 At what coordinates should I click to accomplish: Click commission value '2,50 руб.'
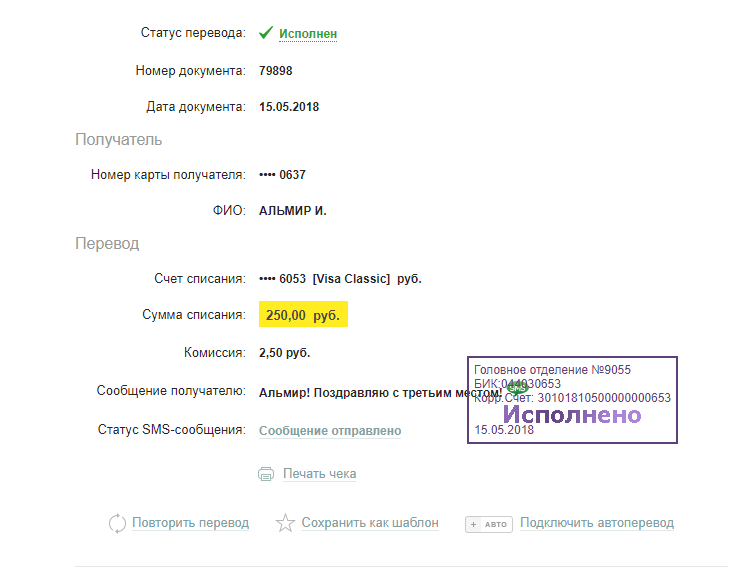click(285, 352)
